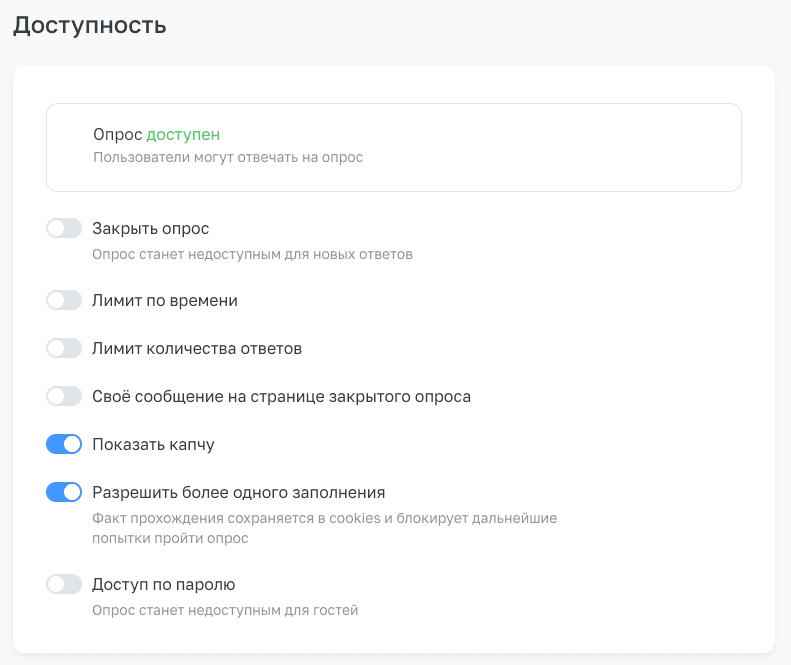This screenshot has height=665, width=791.
Task: Click the Показать капчу label text
Action: (153, 445)
